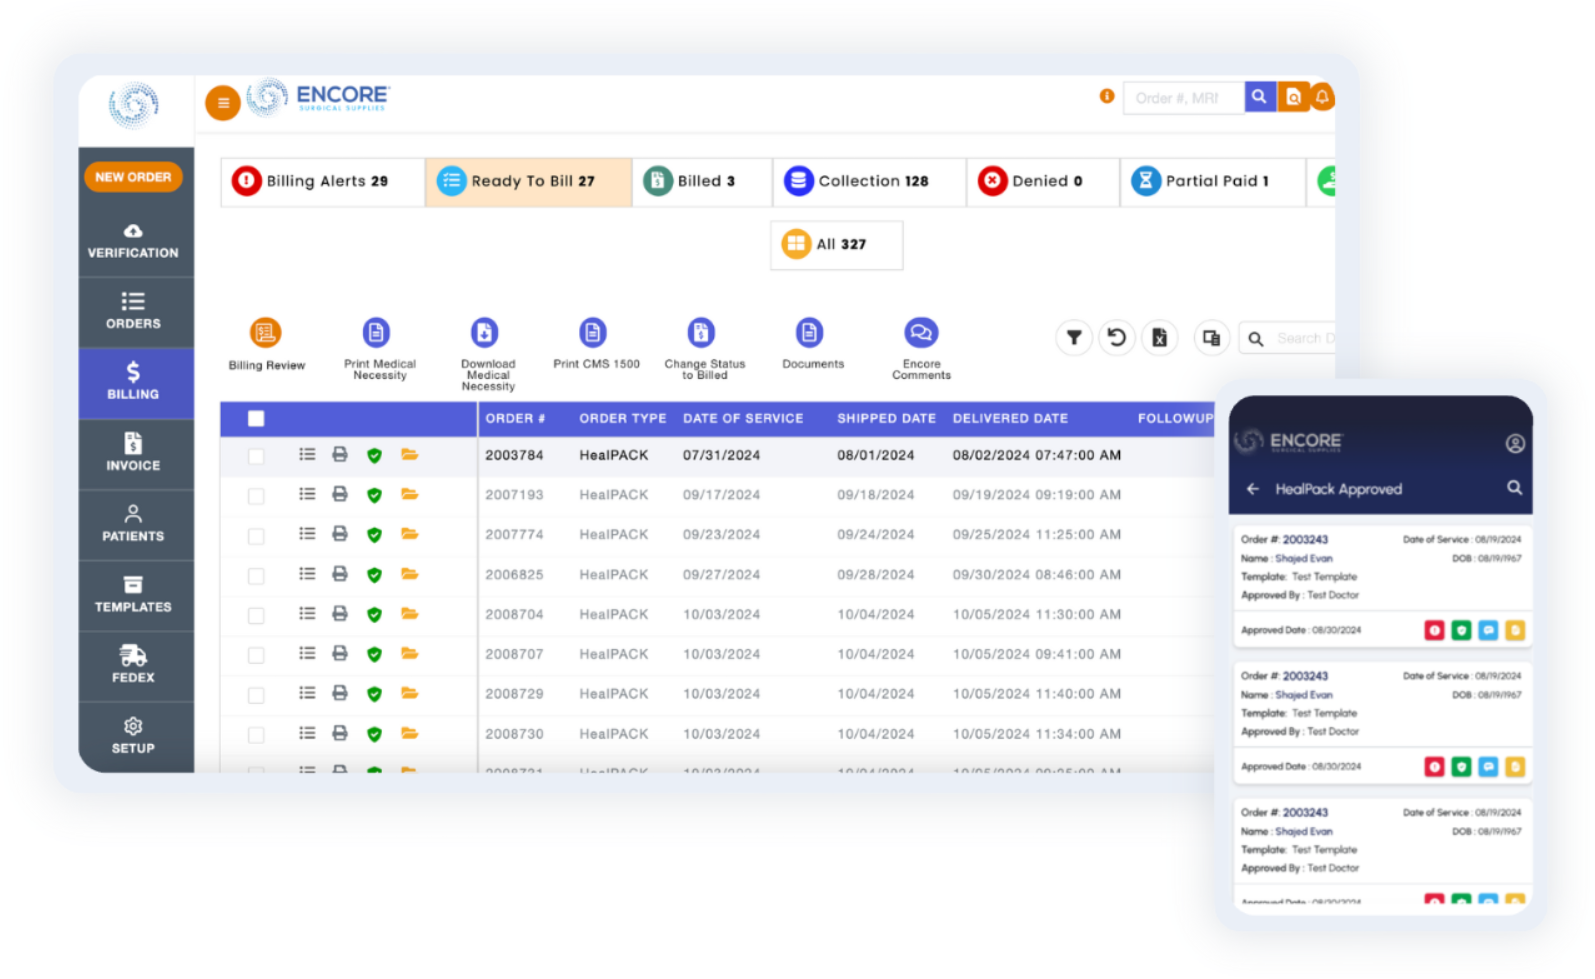Open Patients section in sidebar
1595x979 pixels.
point(133,524)
